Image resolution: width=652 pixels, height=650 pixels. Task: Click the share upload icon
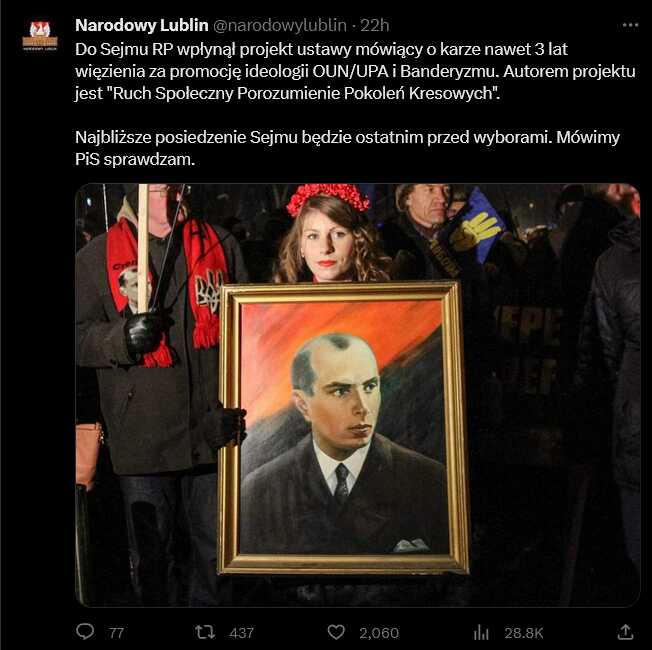(x=625, y=632)
